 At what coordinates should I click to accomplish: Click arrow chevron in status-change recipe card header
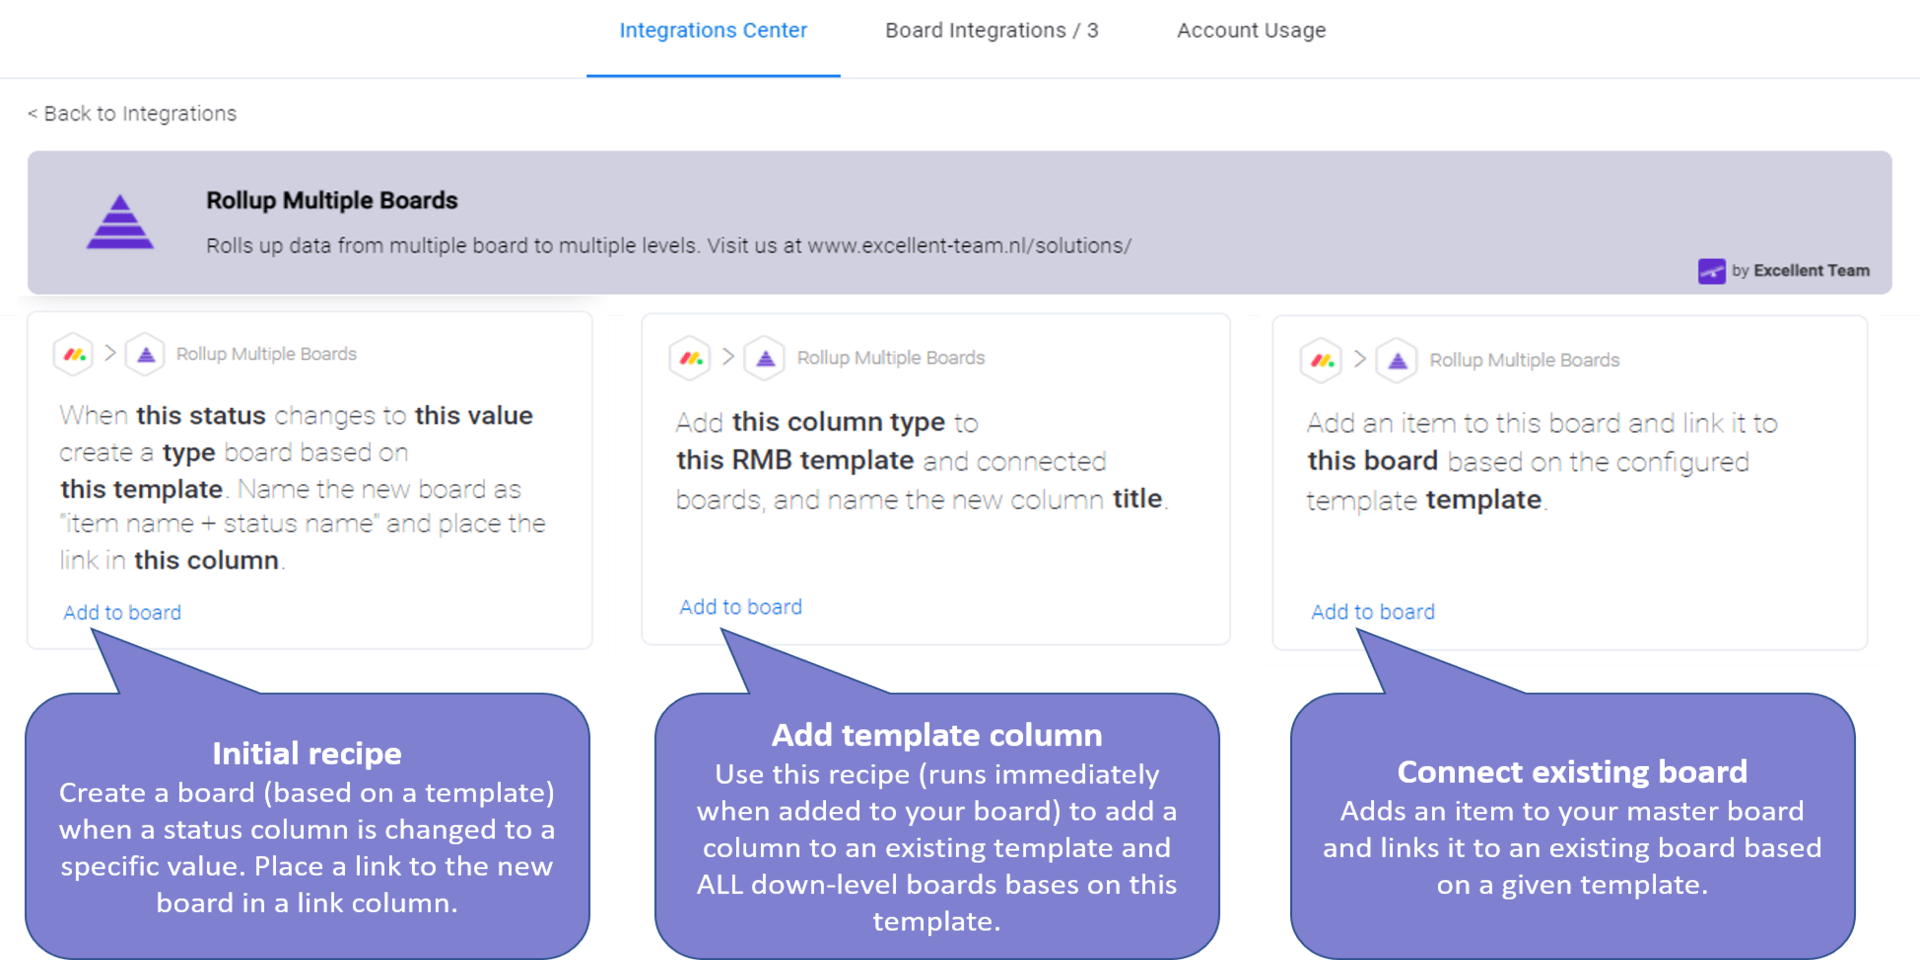(x=110, y=353)
